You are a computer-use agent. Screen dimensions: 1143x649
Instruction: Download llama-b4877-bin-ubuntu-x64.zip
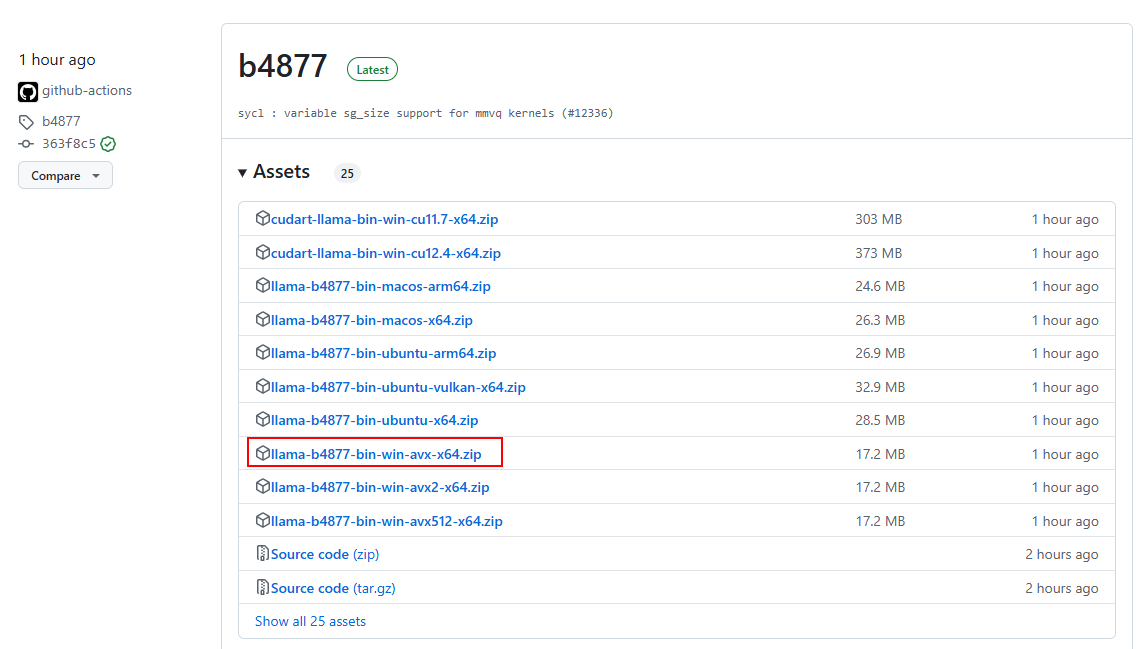pyautogui.click(x=375, y=421)
